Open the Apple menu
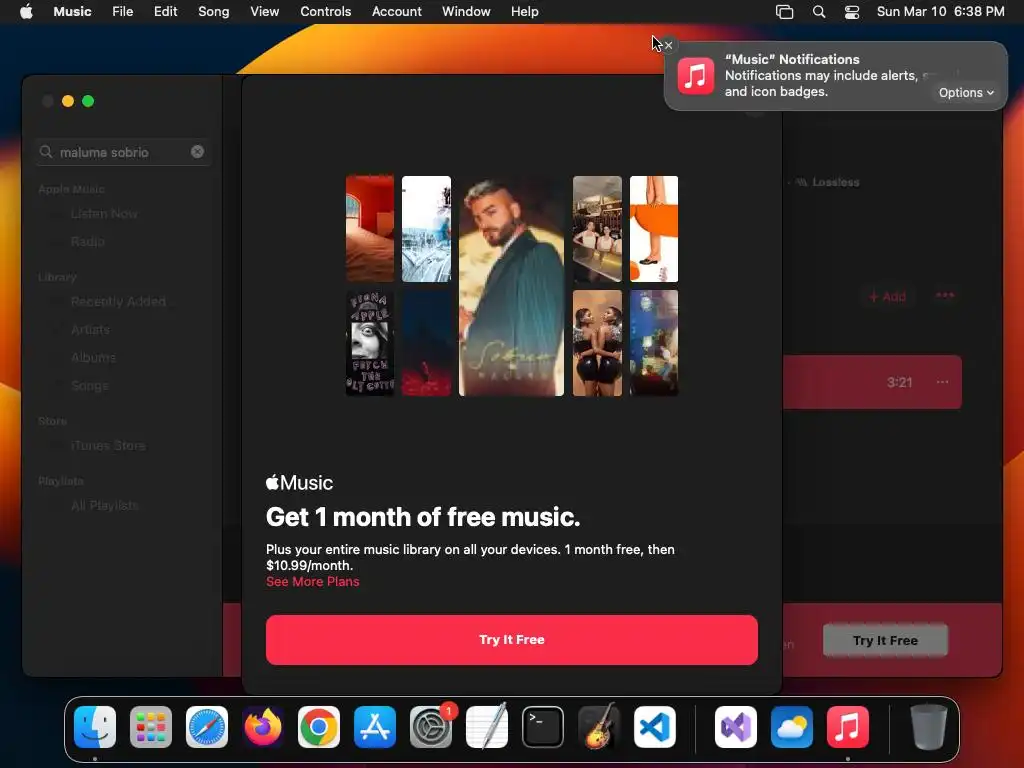Viewport: 1024px width, 768px height. click(x=26, y=11)
